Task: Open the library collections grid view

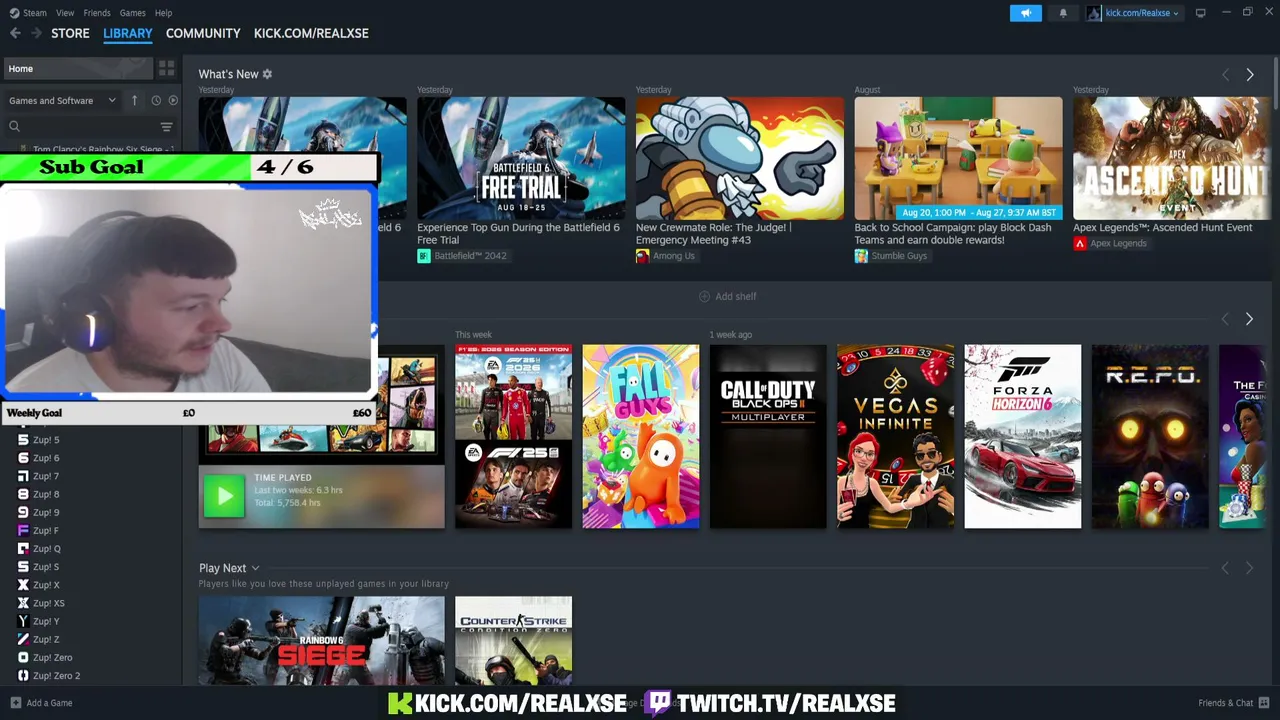Action: click(166, 69)
